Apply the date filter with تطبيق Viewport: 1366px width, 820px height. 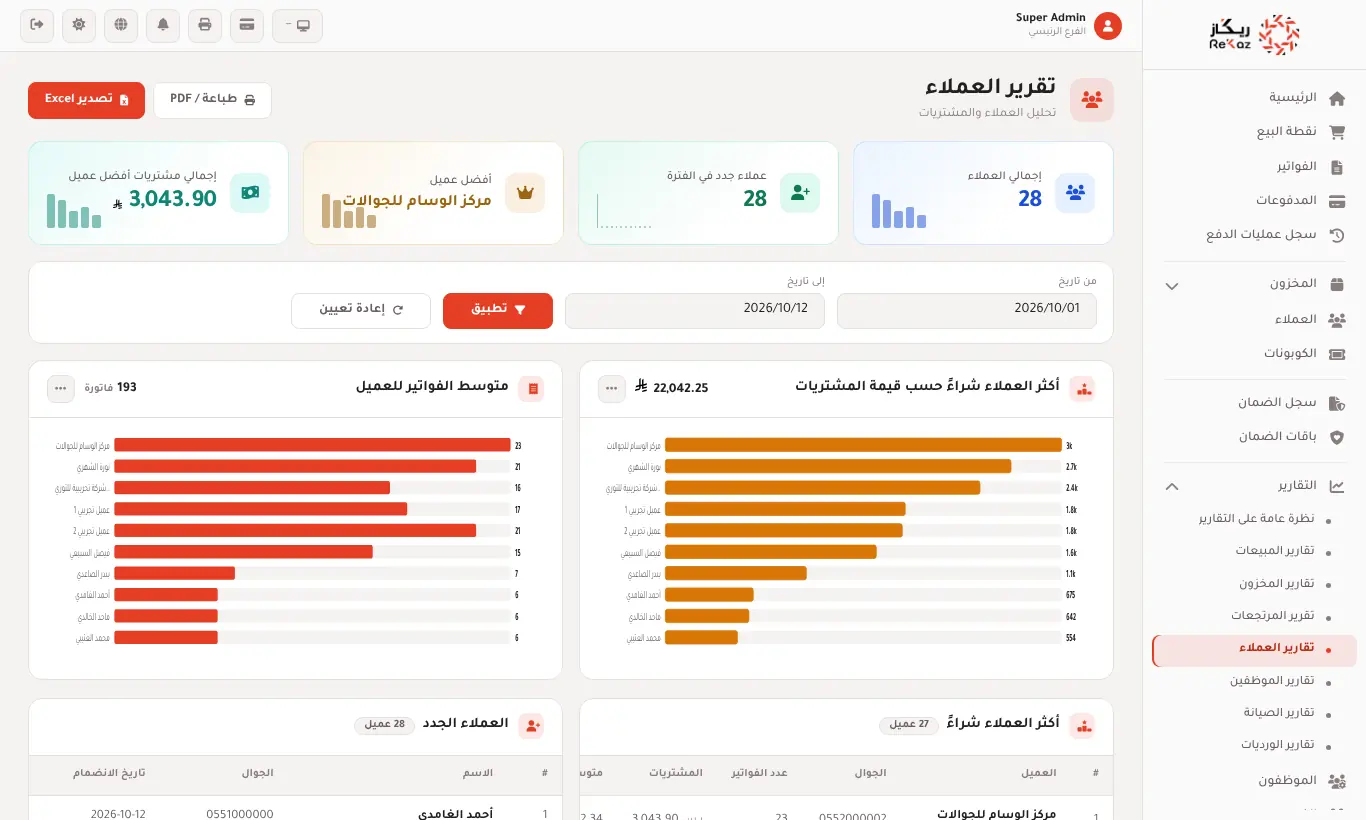coord(498,311)
